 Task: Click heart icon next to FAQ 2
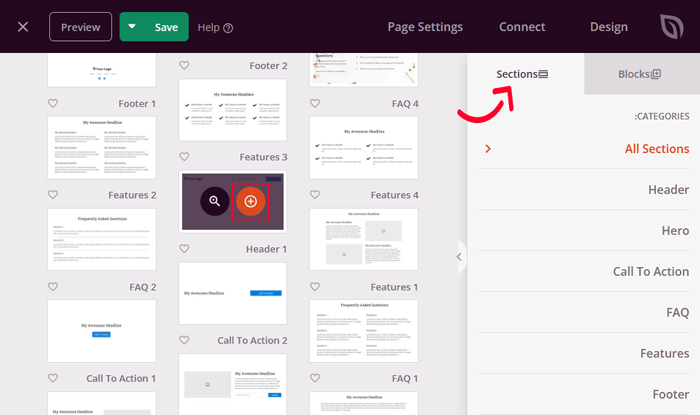(53, 287)
